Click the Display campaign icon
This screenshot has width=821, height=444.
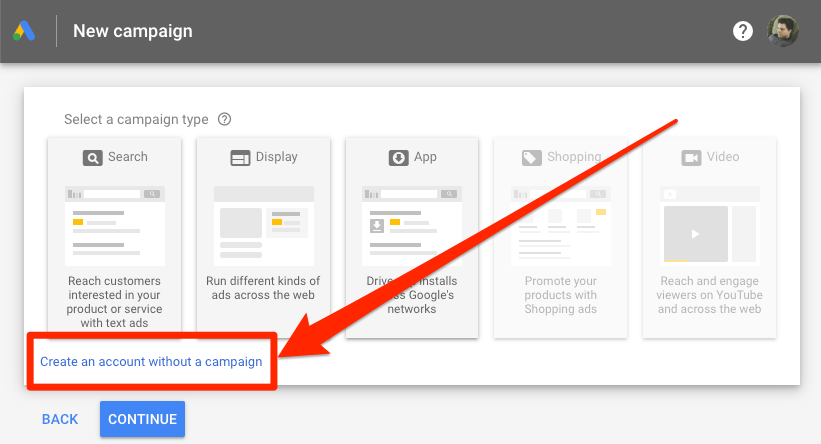click(x=240, y=157)
